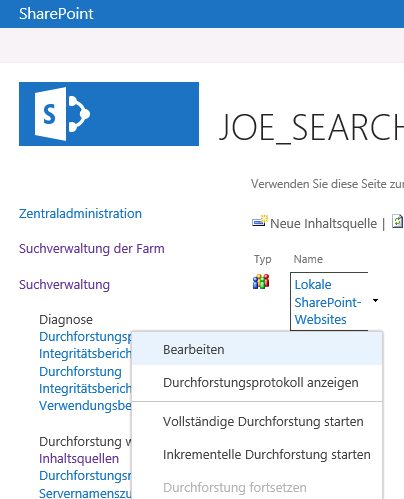
Task: Click the SharePoint site logo
Action: (109, 114)
